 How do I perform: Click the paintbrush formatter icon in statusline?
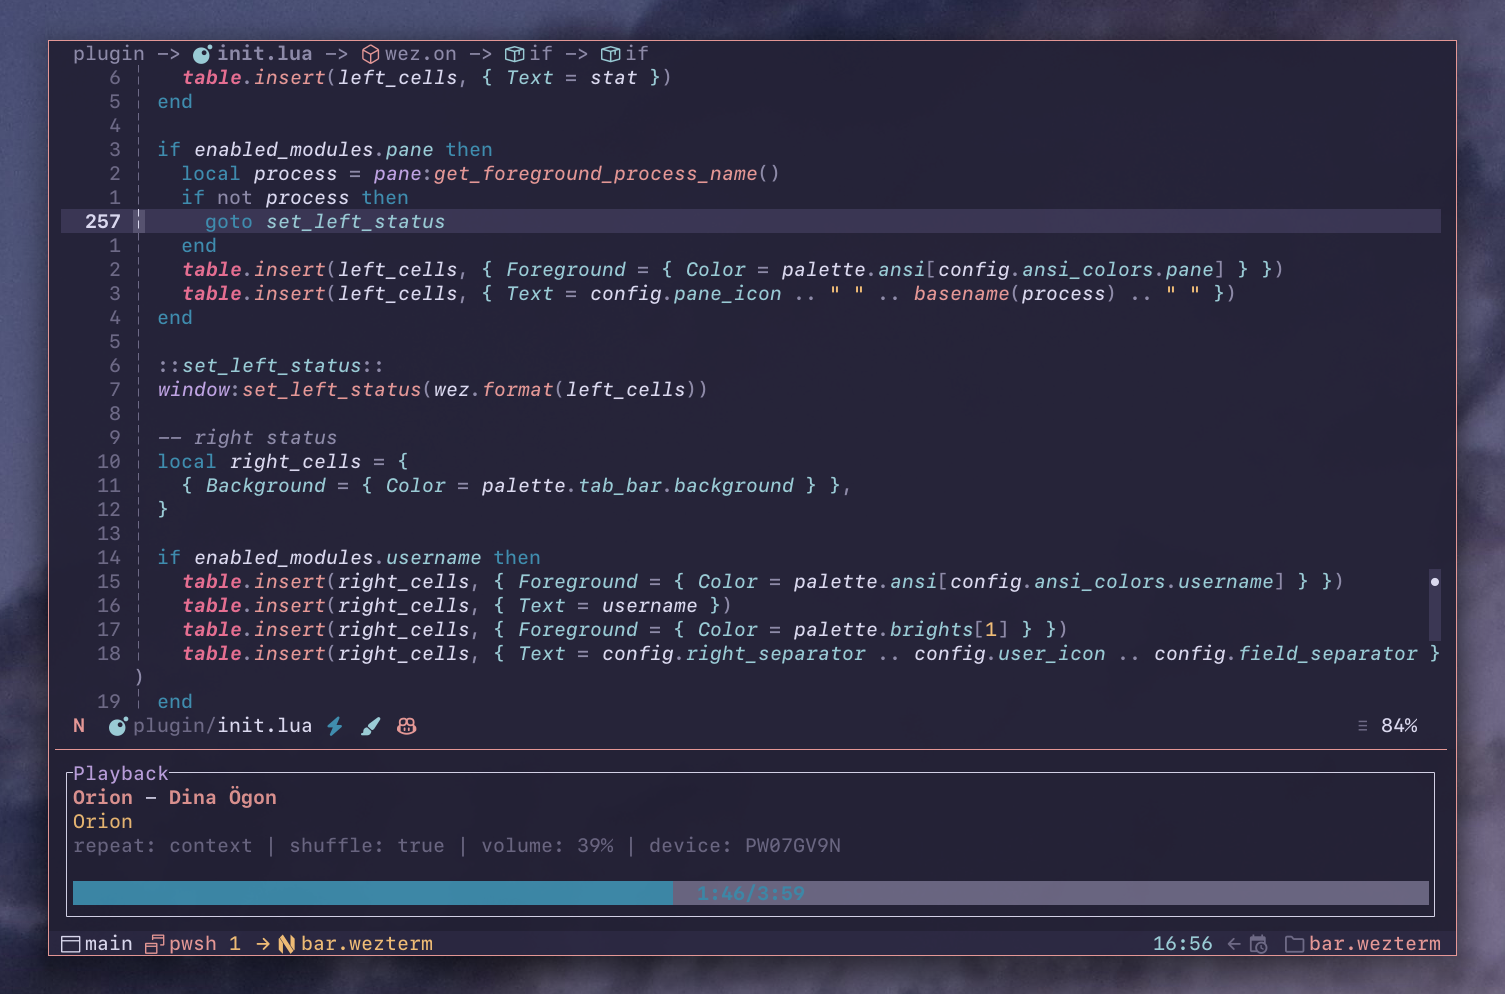[x=371, y=726]
